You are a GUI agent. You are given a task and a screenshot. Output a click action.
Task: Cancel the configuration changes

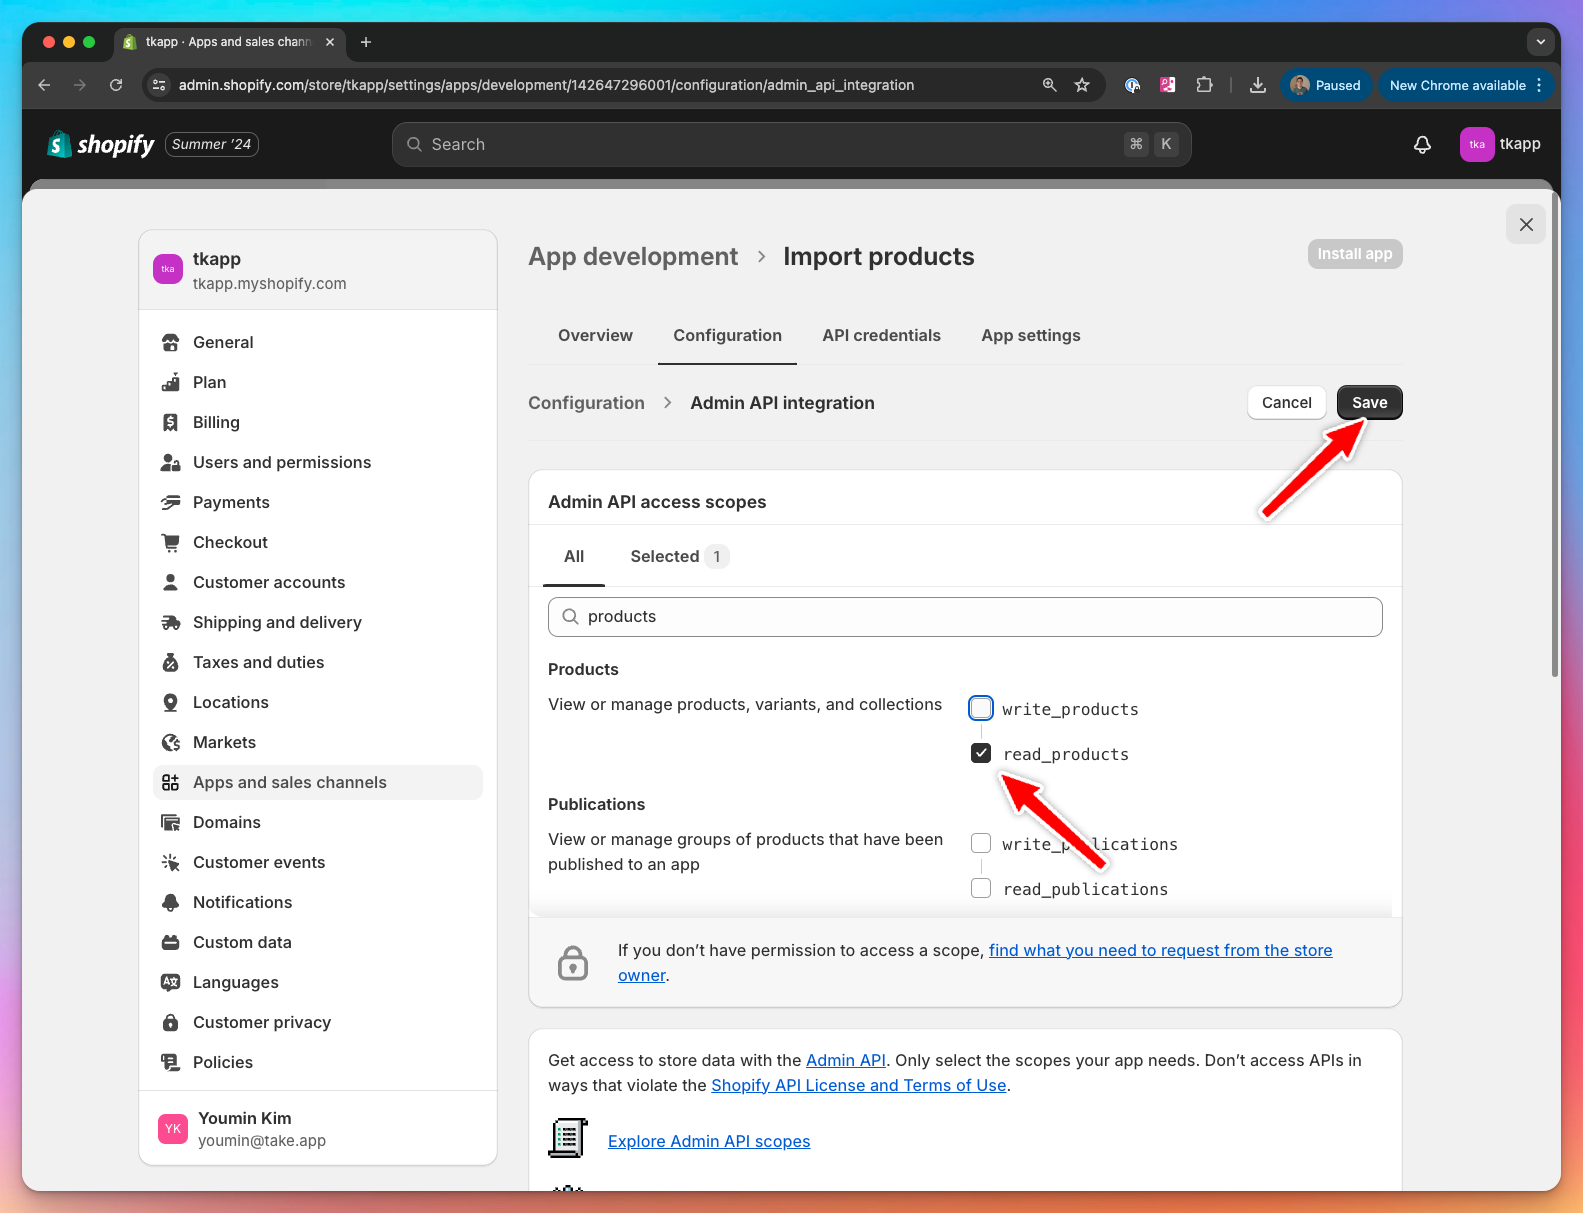pos(1286,403)
